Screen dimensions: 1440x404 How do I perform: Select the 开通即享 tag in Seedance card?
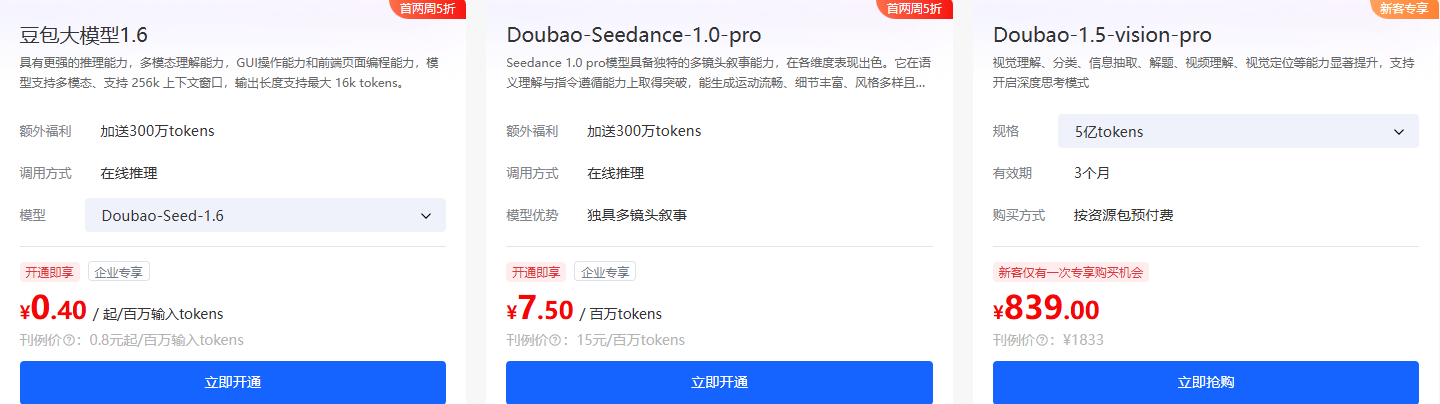coord(536,272)
